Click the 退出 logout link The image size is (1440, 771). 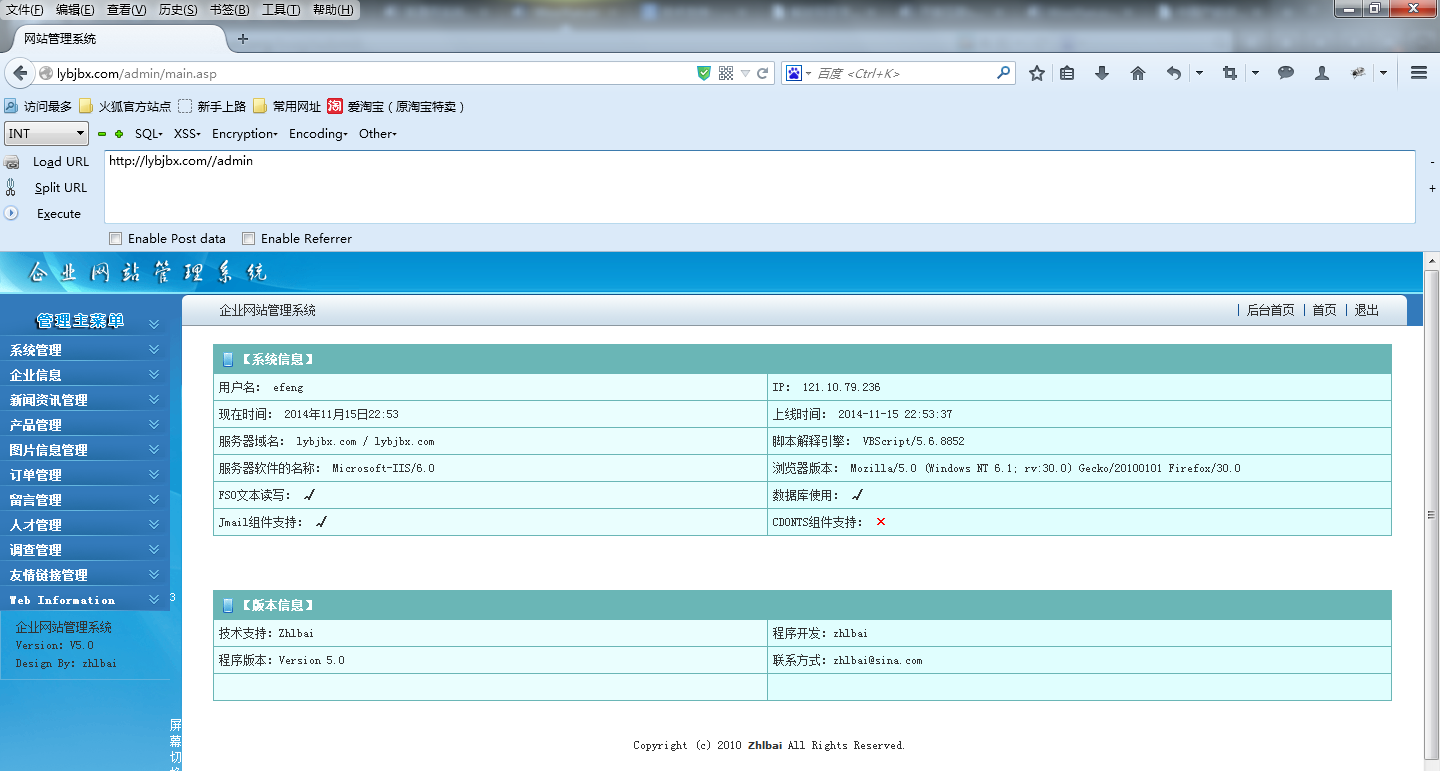click(x=1366, y=311)
